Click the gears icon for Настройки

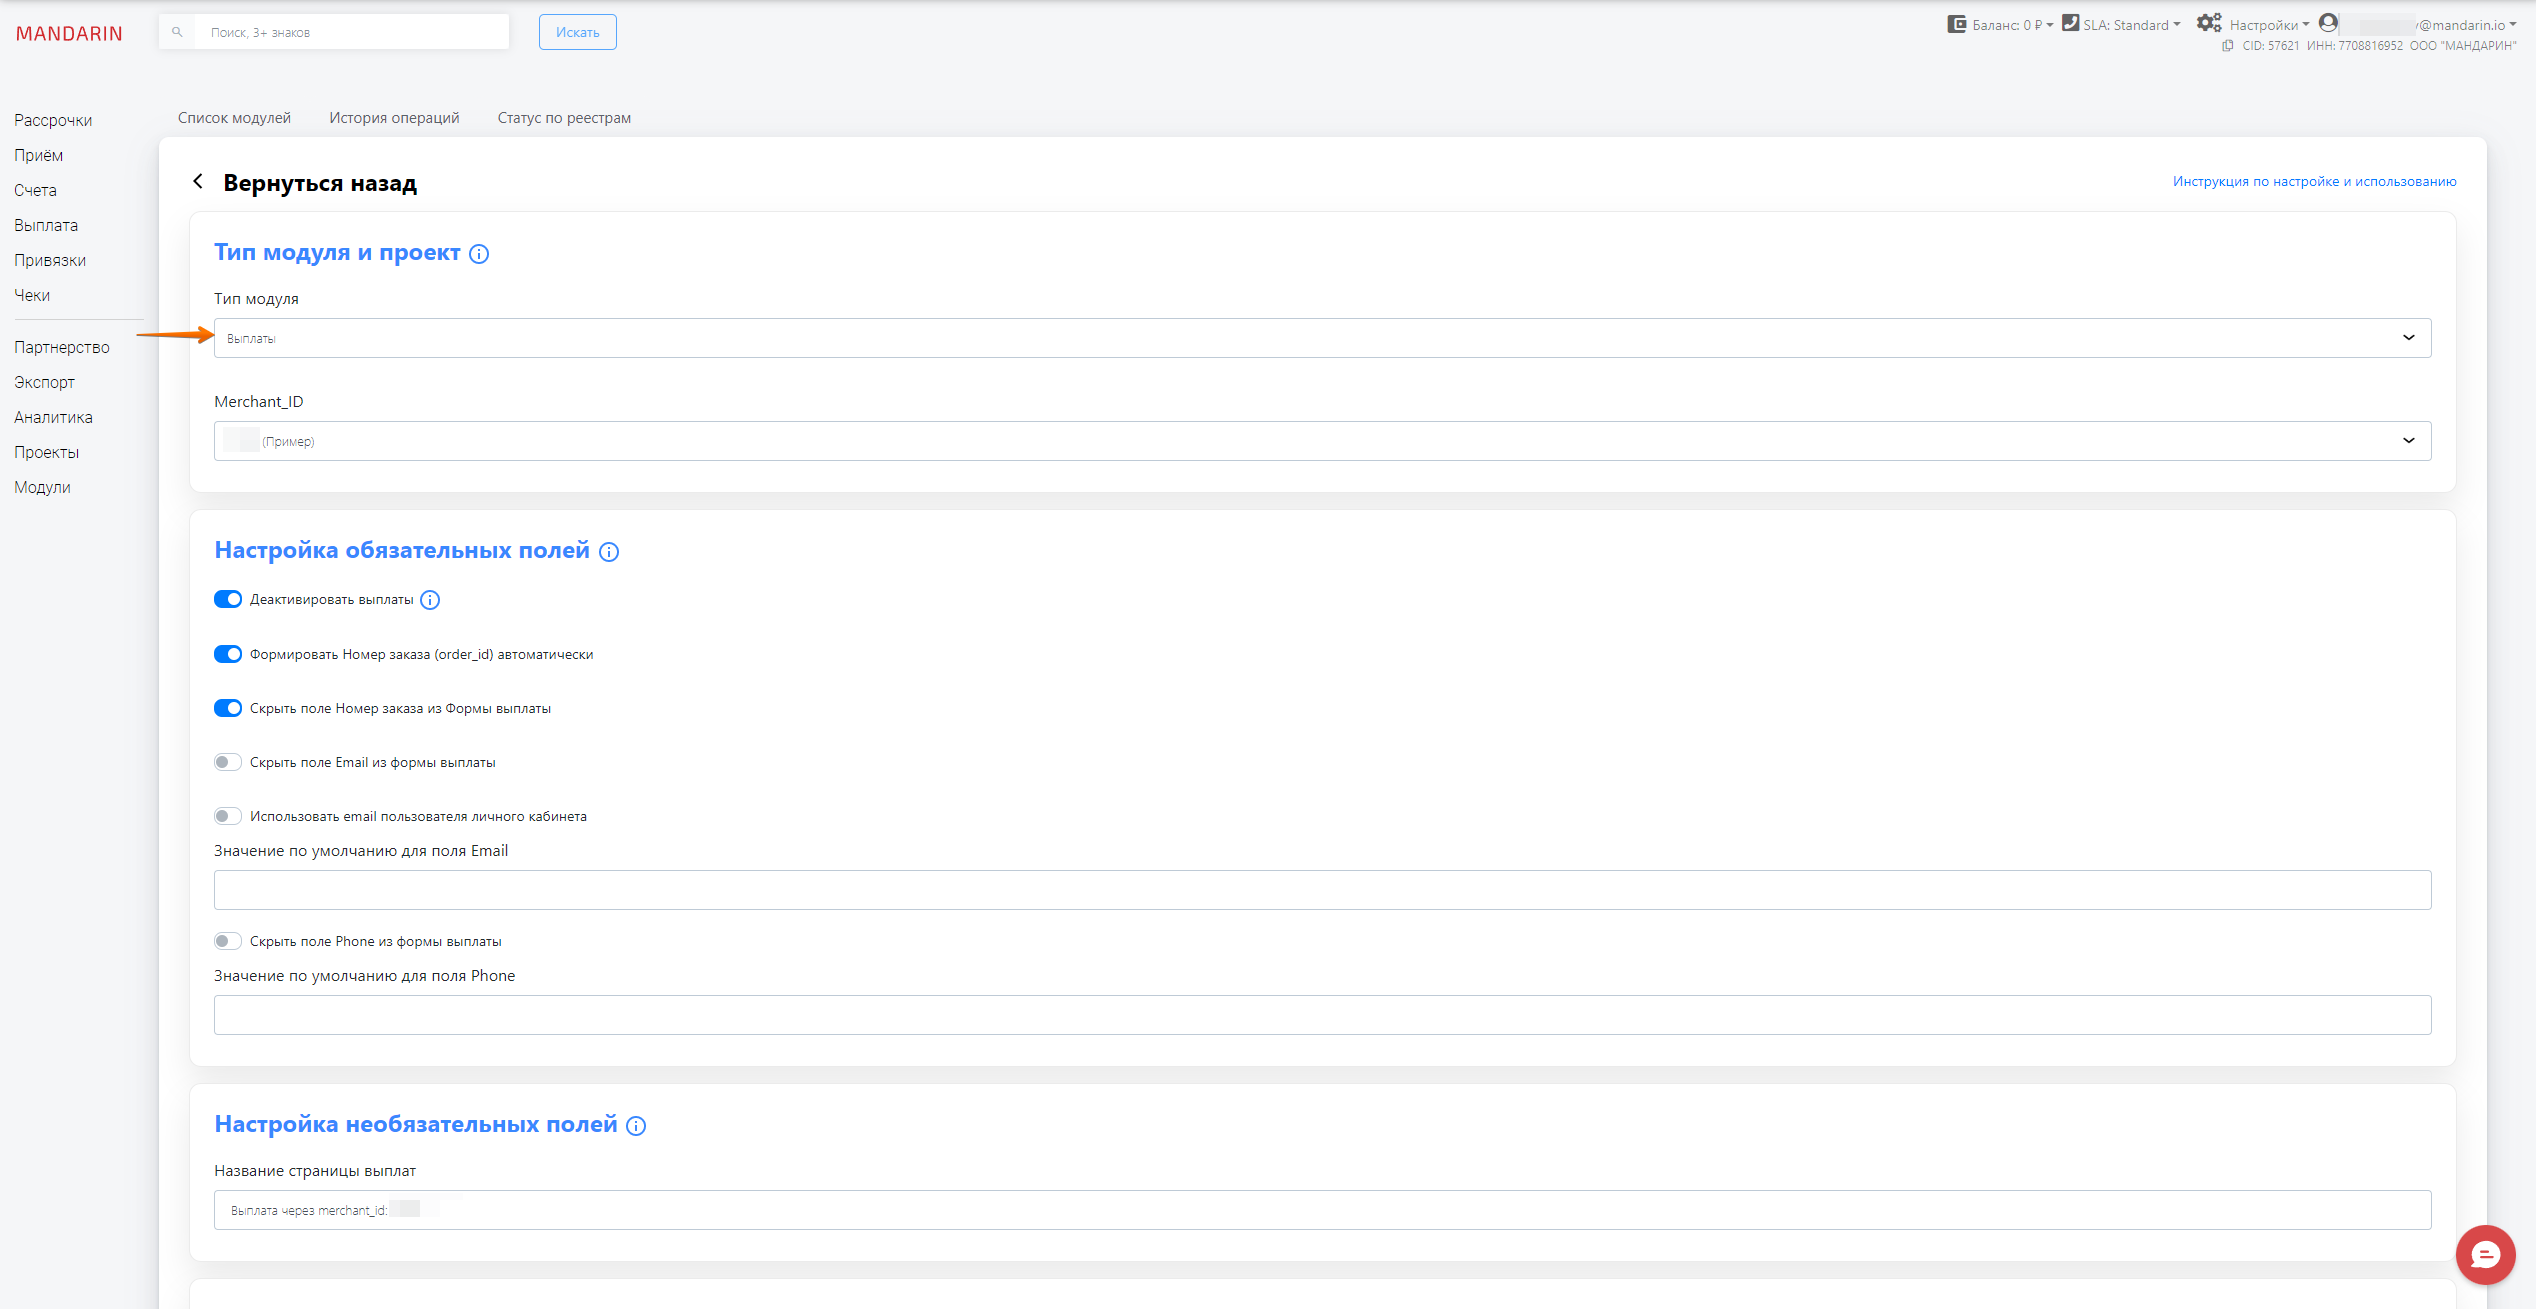[2208, 23]
